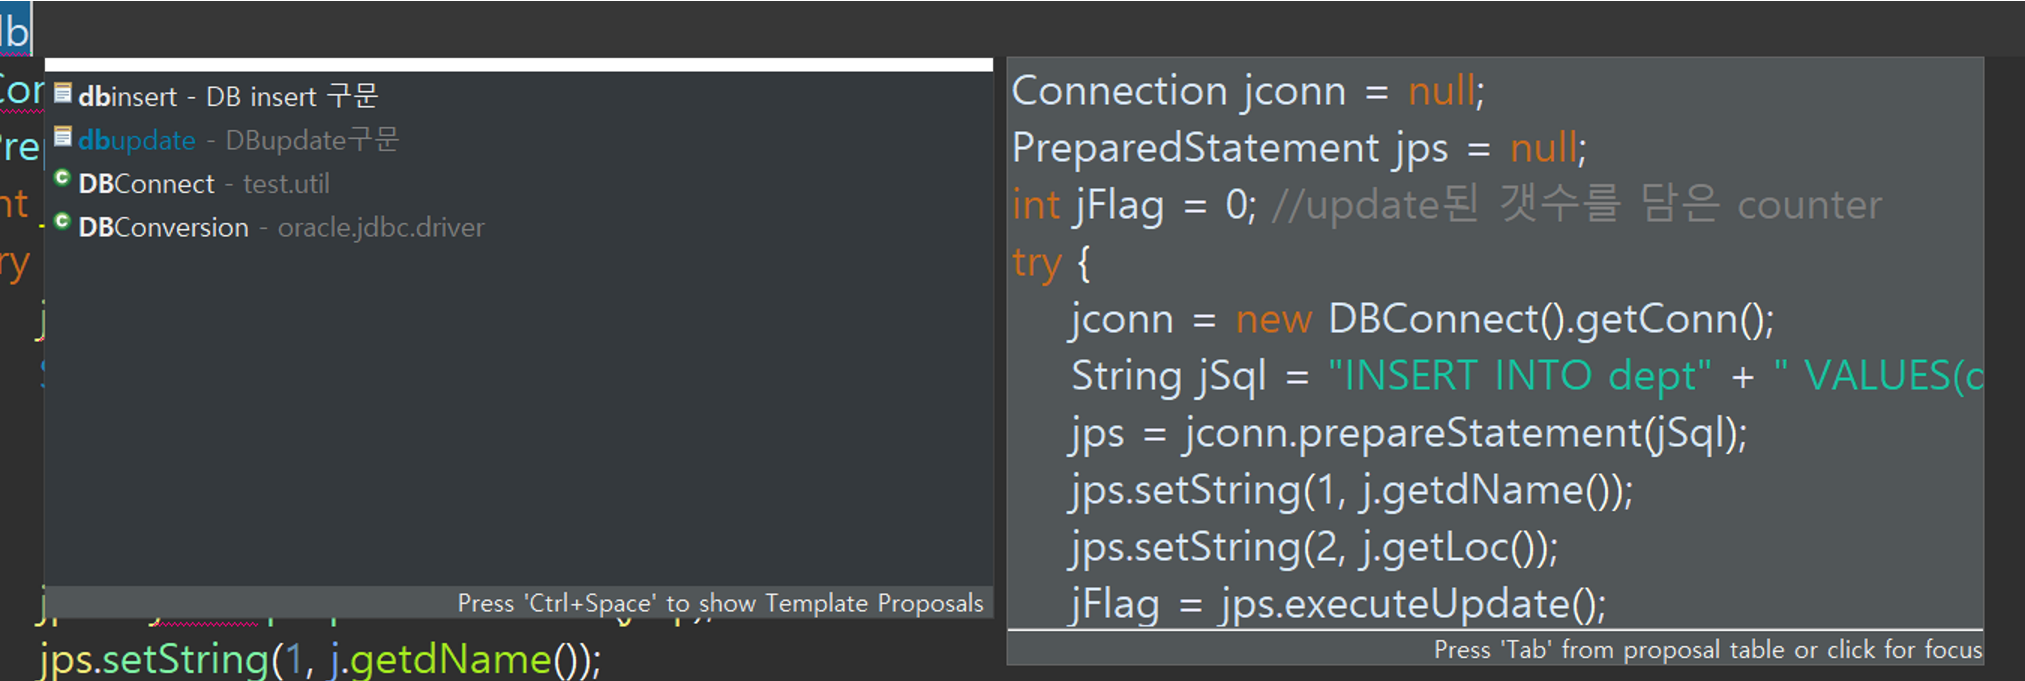The image size is (2025, 681).
Task: Click jconn = new DBConnect().getConn() in preview
Action: click(1420, 318)
